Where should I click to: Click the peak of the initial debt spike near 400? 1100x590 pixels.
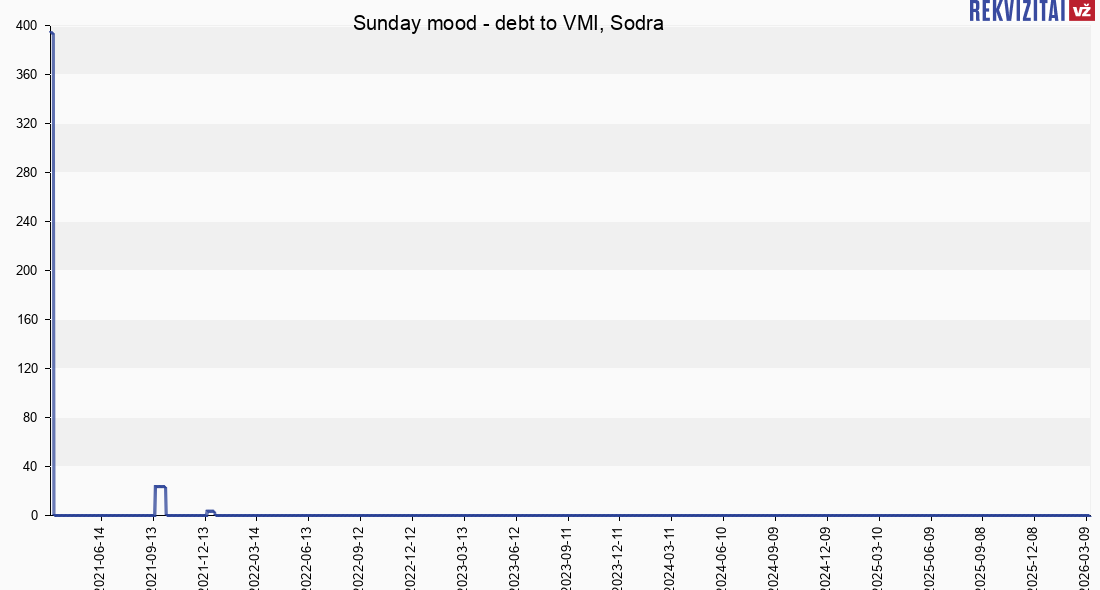51,34
